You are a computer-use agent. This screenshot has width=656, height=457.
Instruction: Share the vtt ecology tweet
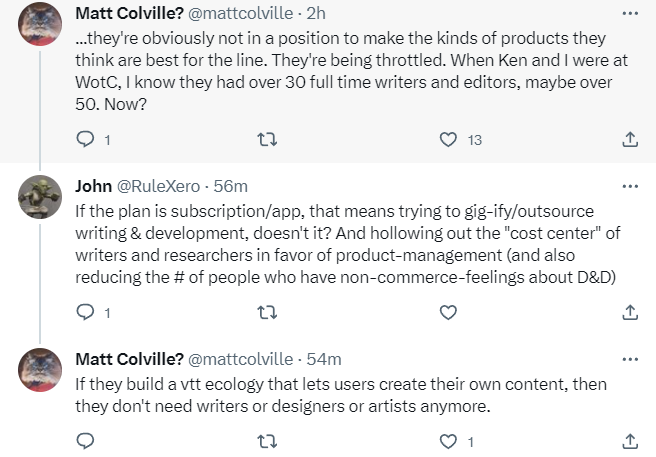pyautogui.click(x=630, y=439)
